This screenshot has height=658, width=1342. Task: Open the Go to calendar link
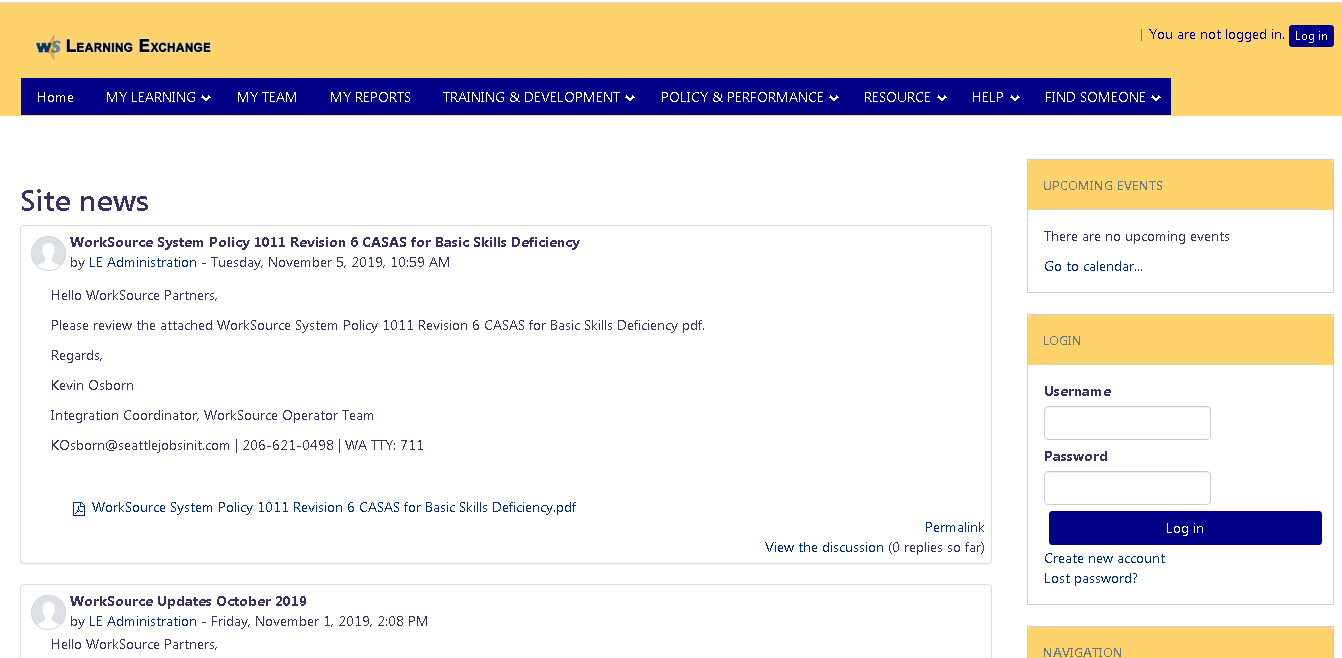(1093, 266)
